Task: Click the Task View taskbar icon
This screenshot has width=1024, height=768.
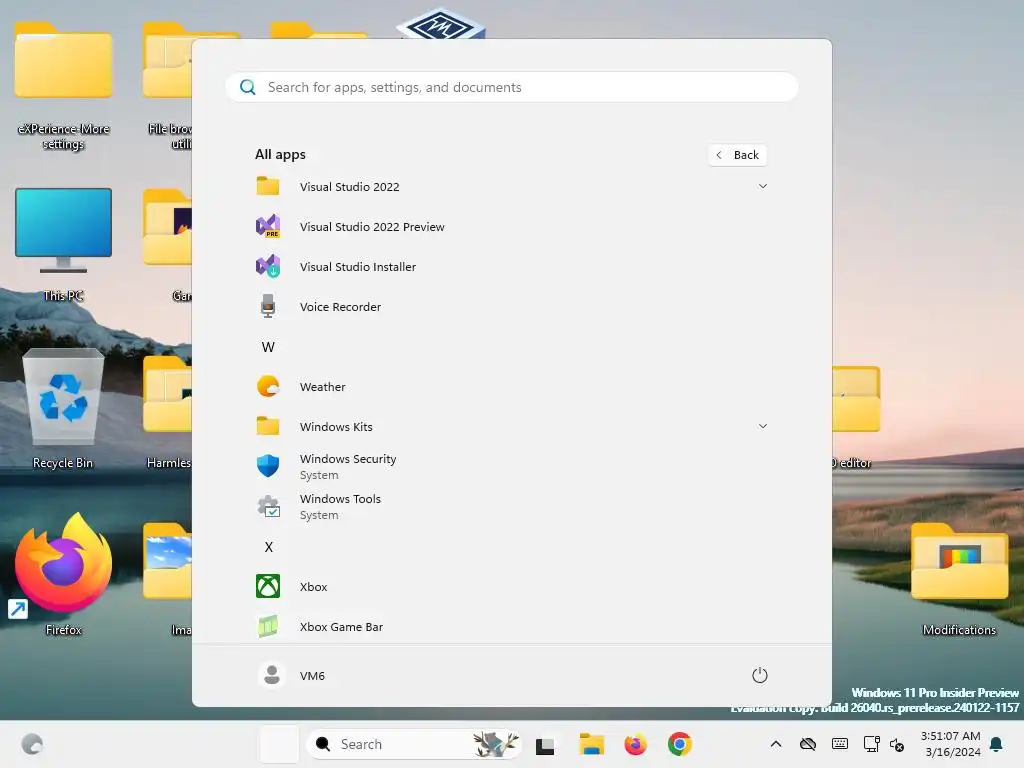Action: click(545, 745)
